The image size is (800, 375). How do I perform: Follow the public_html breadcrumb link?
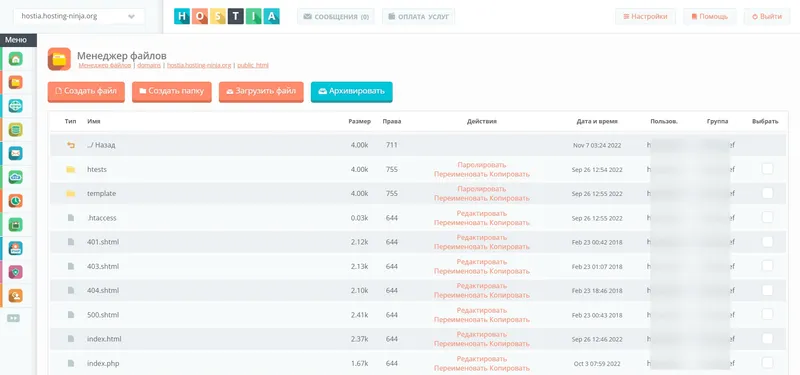[x=252, y=65]
